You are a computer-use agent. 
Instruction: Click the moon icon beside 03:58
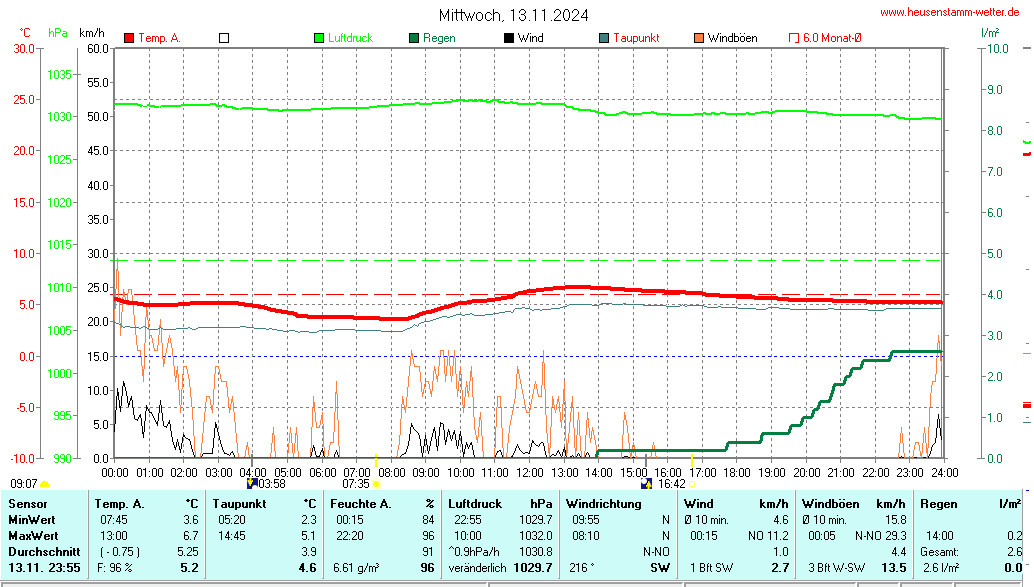(252, 483)
